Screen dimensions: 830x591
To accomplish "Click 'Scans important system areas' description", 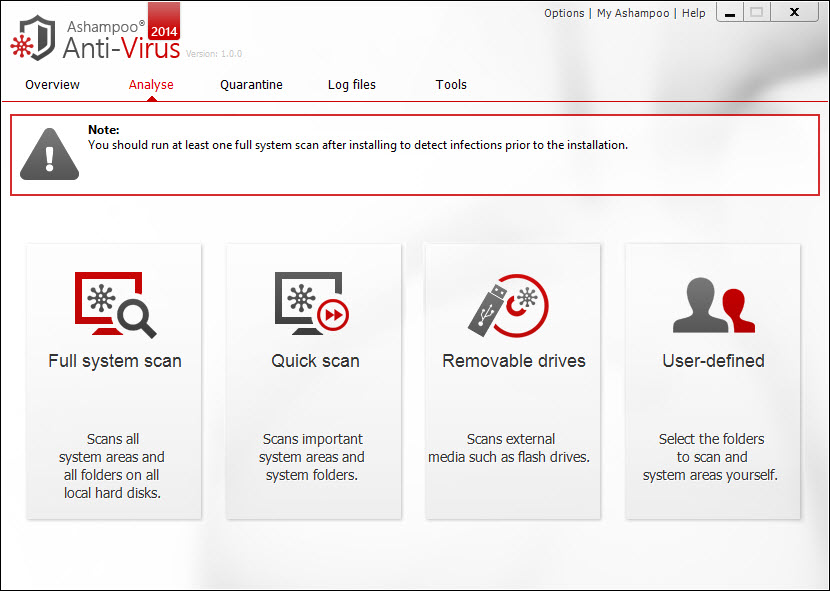I will pyautogui.click(x=312, y=457).
